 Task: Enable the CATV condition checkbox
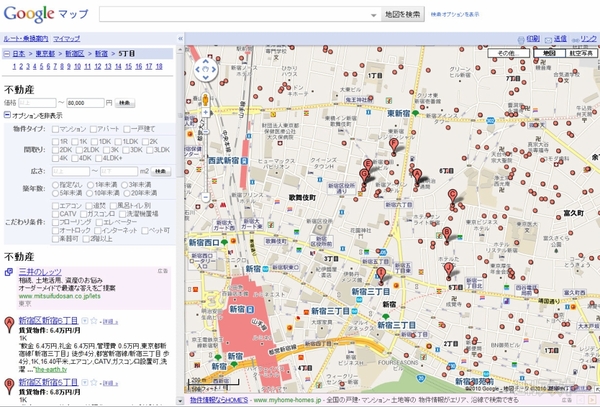55,214
